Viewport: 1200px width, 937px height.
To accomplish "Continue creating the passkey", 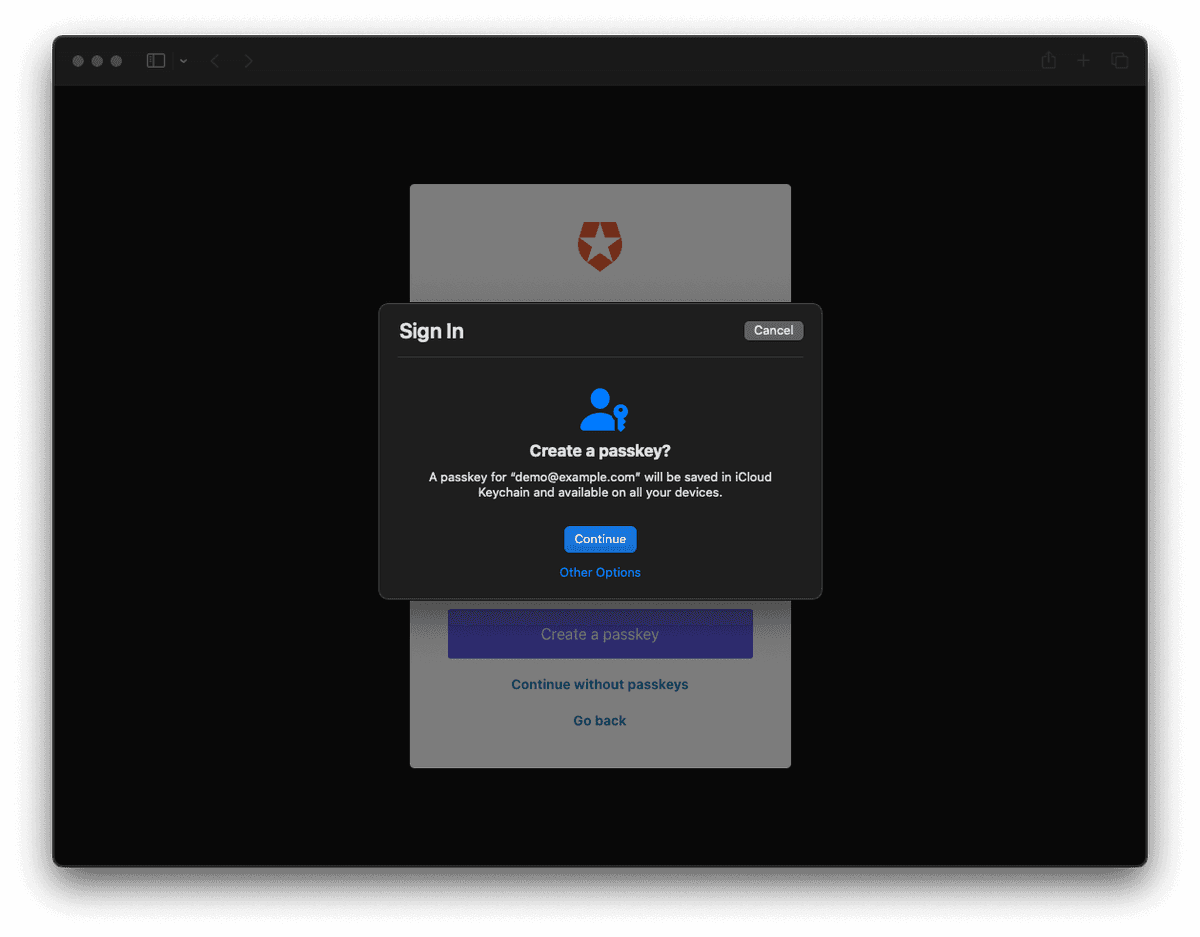I will click(600, 539).
